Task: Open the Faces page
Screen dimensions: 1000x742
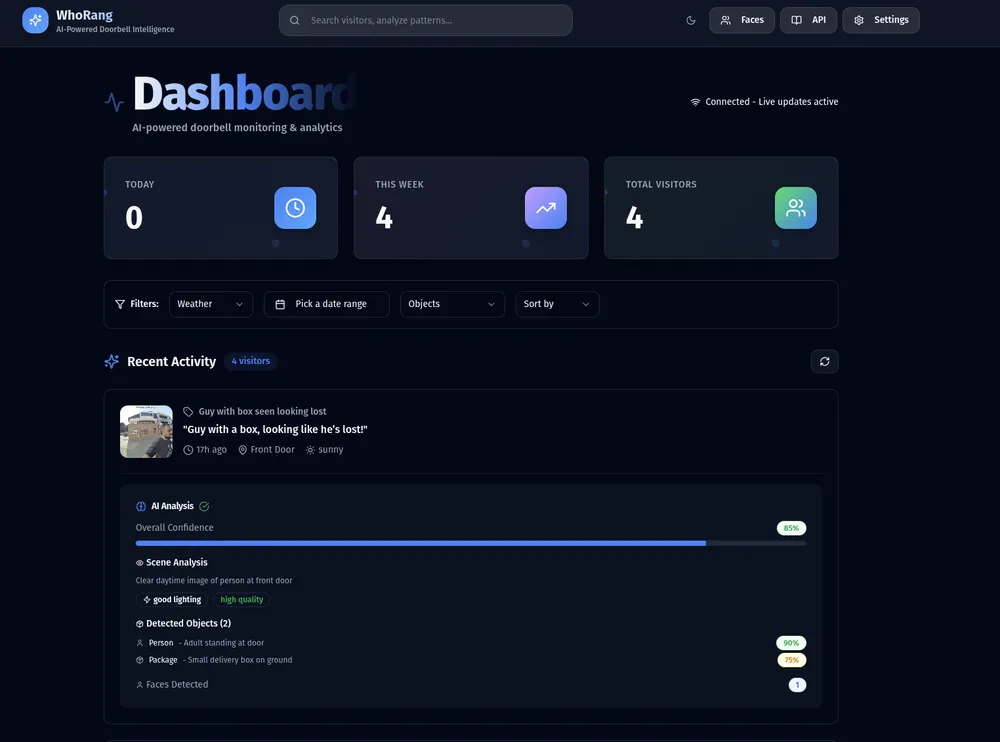Action: click(x=742, y=20)
